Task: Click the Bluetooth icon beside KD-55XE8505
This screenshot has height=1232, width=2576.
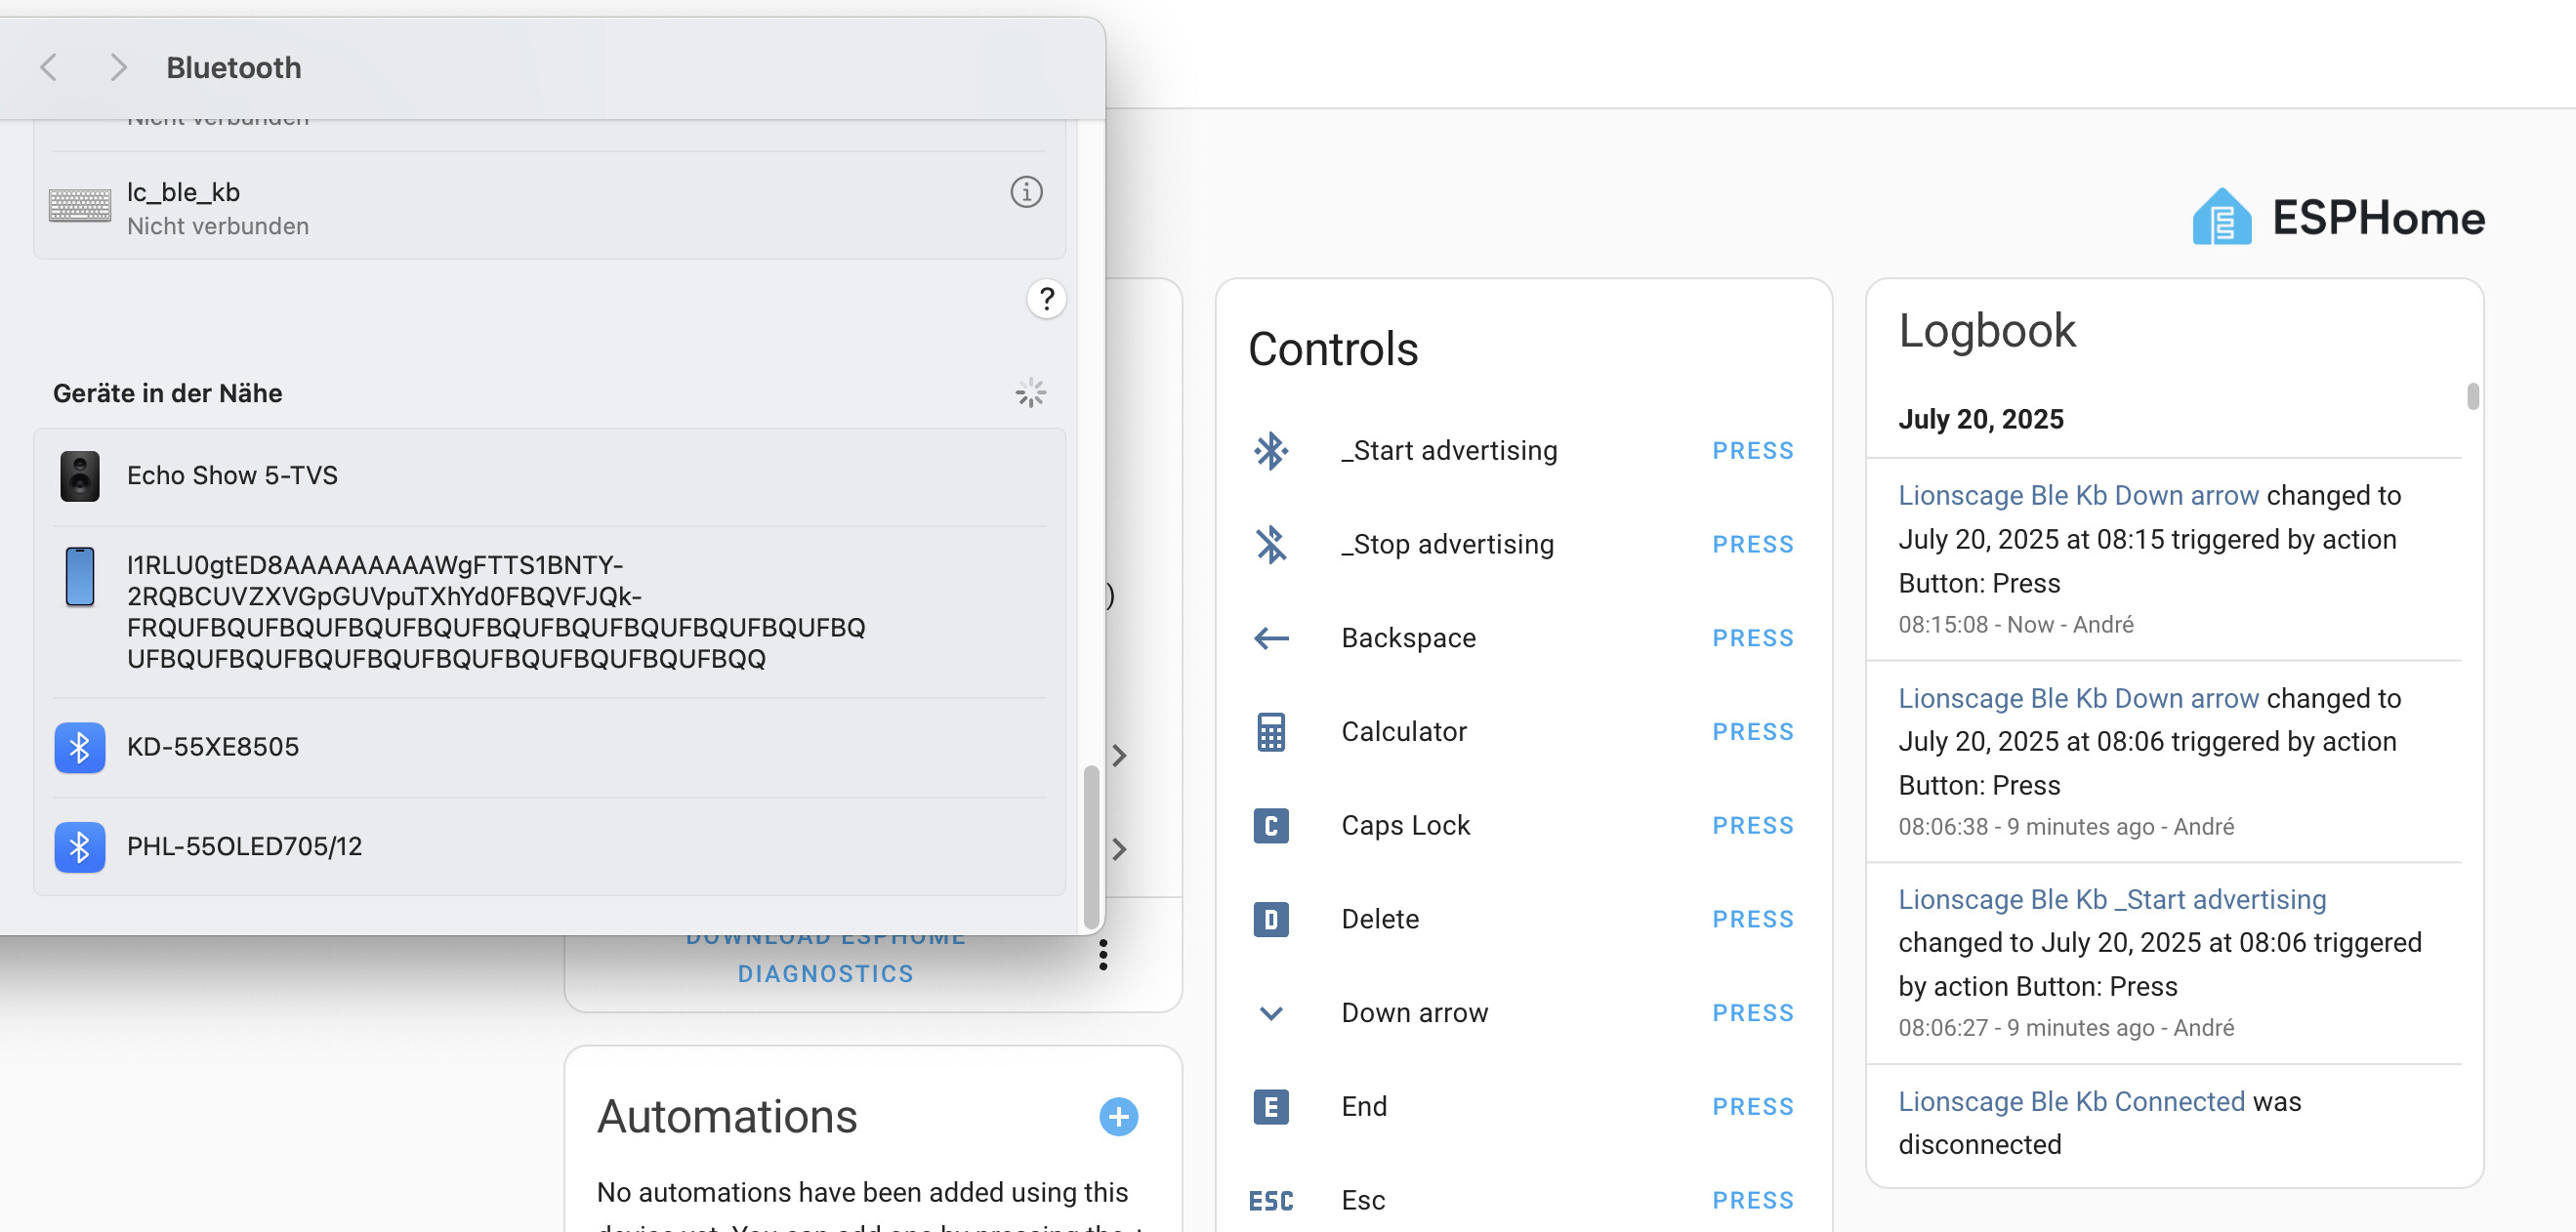Action: click(x=79, y=747)
